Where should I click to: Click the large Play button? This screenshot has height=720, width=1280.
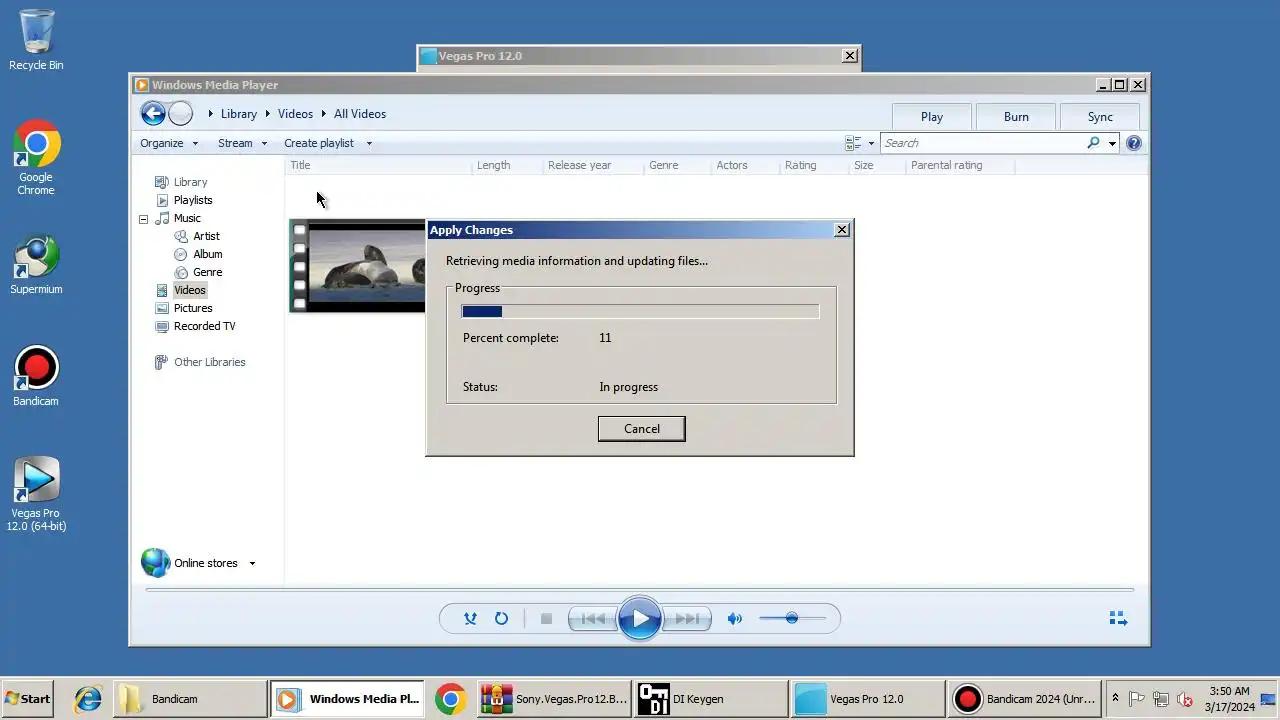(640, 619)
